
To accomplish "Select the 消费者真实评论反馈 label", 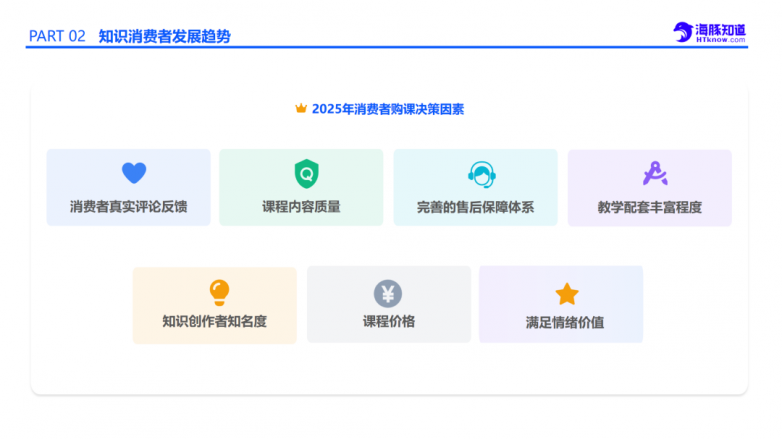I will click(128, 208).
